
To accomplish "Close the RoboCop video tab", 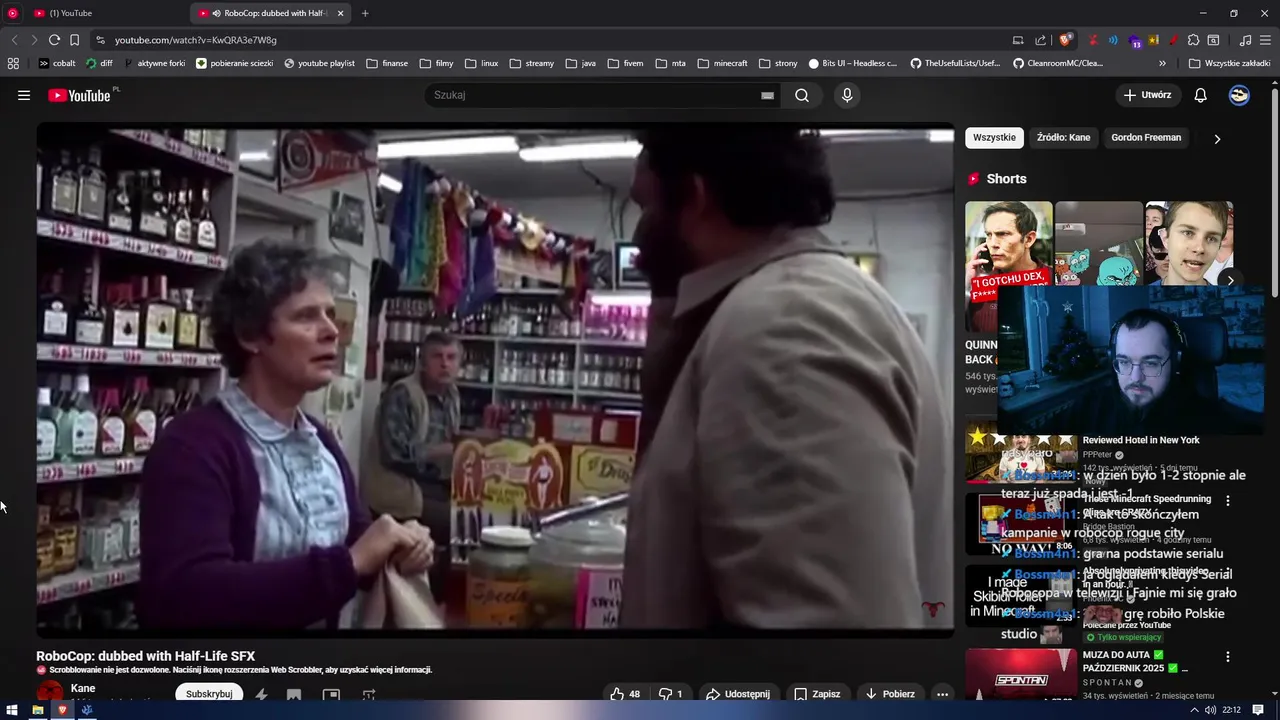I will coord(340,13).
